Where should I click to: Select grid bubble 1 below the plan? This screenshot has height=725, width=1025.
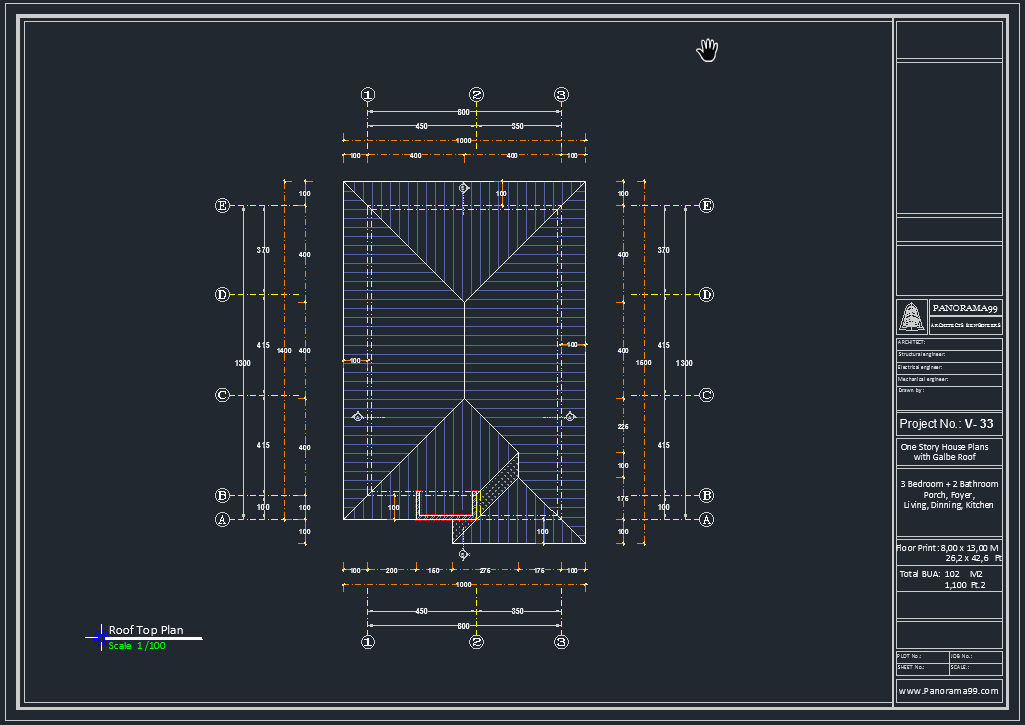[x=368, y=642]
